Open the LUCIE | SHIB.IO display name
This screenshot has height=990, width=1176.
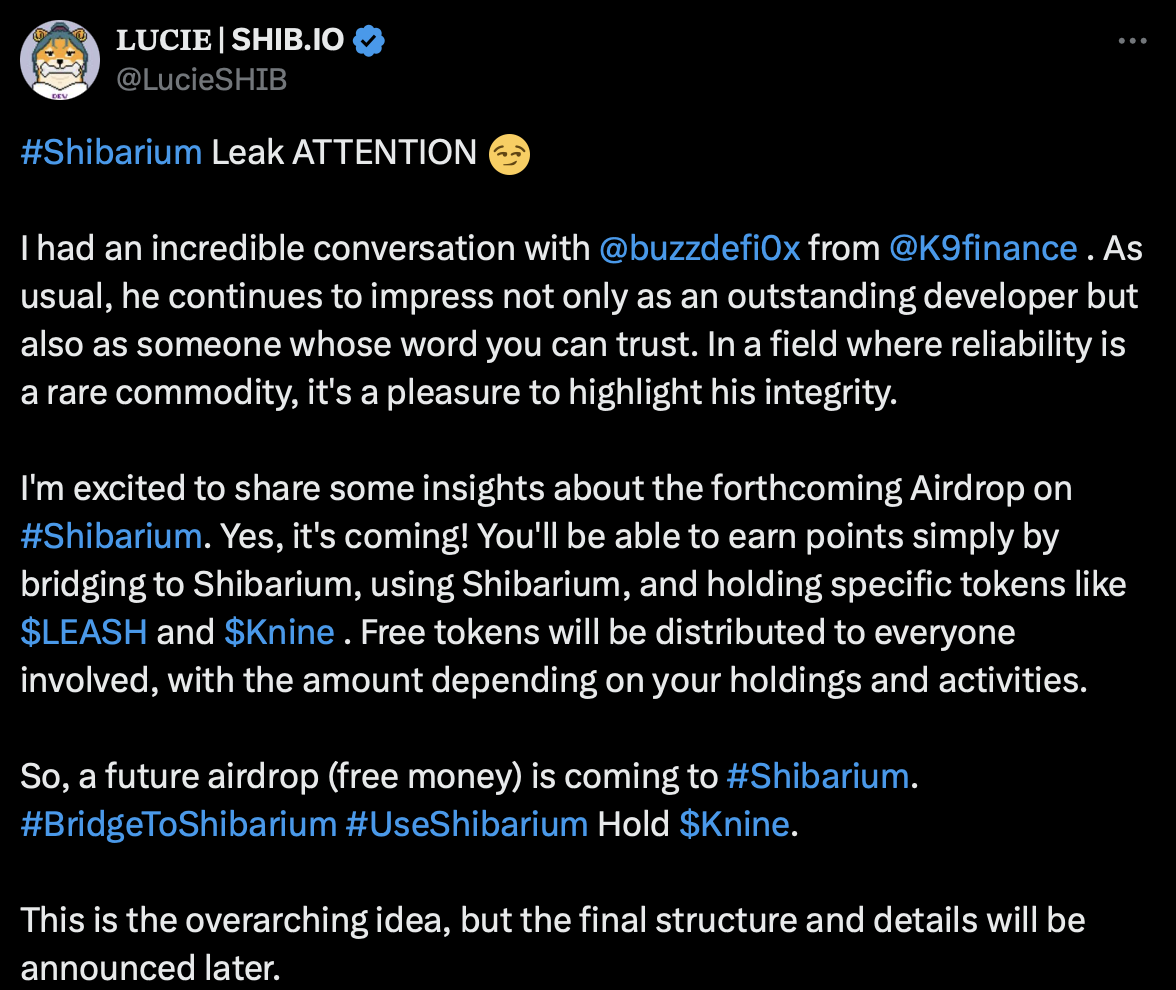click(230, 41)
